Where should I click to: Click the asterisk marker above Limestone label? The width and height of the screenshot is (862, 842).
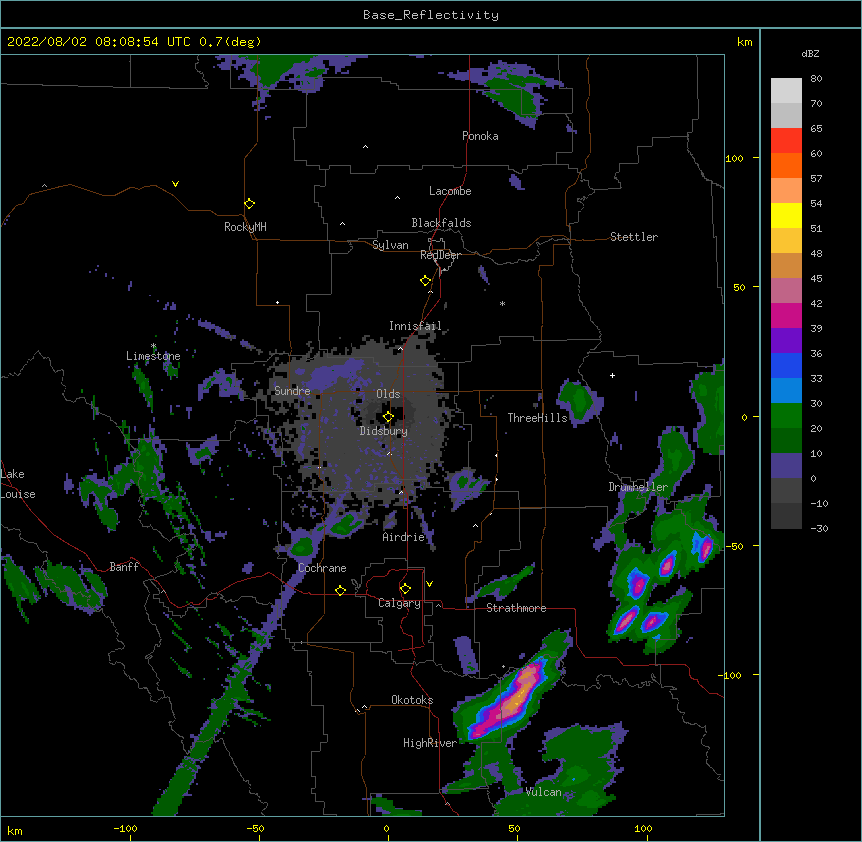coord(154,346)
